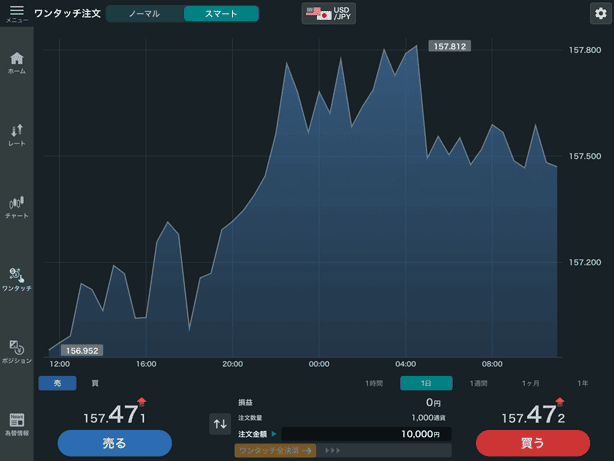This screenshot has width=614, height=461.
Task: Select the 1週間 timeframe tab
Action: click(x=478, y=383)
